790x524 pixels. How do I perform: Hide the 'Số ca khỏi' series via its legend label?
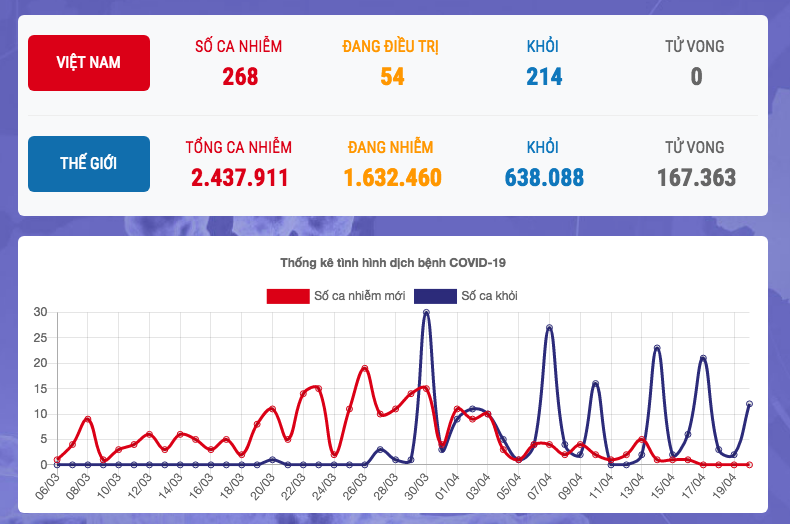[489, 296]
